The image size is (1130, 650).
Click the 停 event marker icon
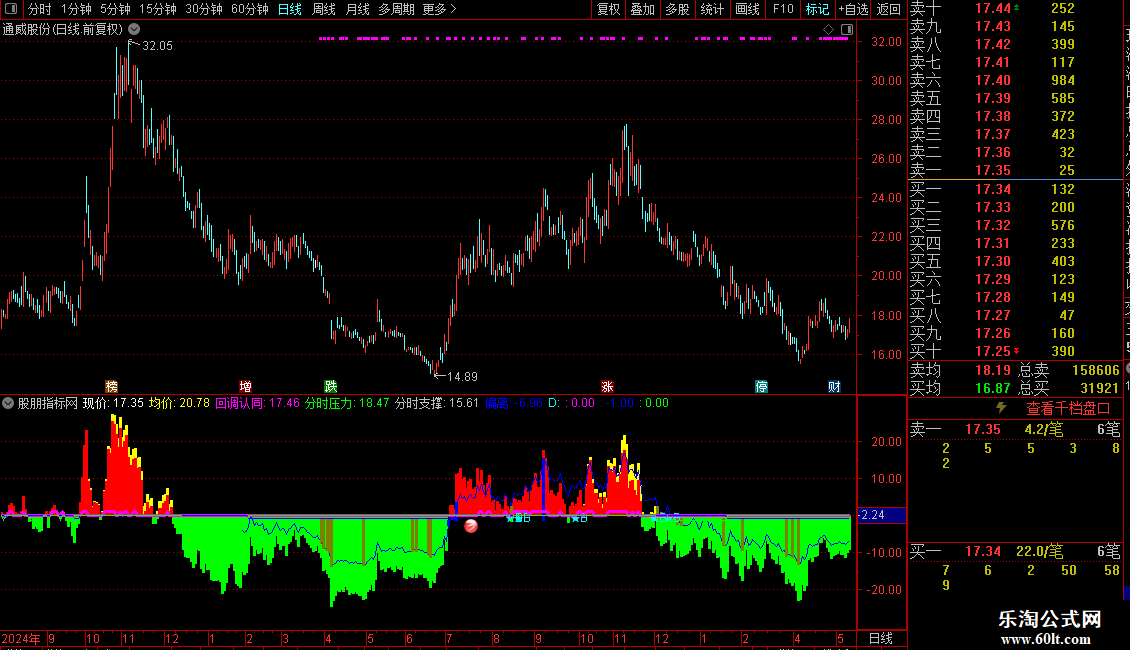point(761,387)
